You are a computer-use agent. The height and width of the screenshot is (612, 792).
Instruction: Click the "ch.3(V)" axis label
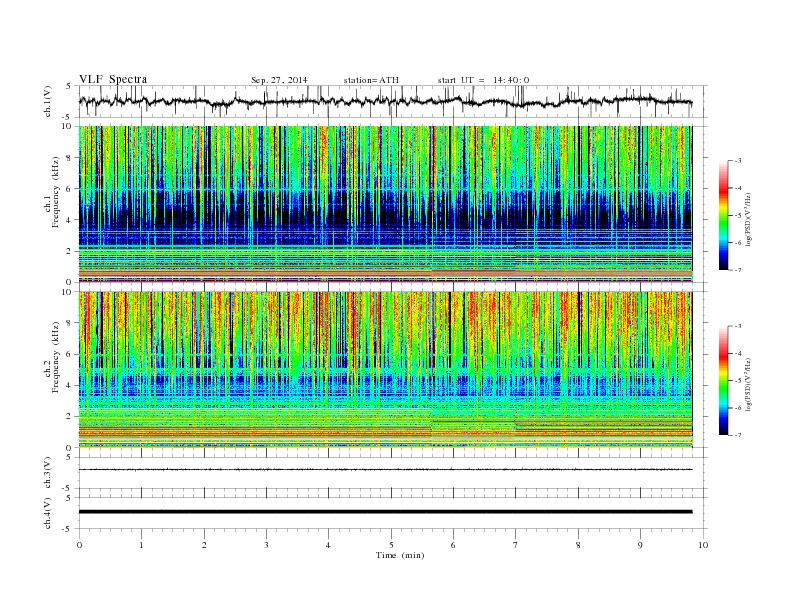pyautogui.click(x=48, y=472)
